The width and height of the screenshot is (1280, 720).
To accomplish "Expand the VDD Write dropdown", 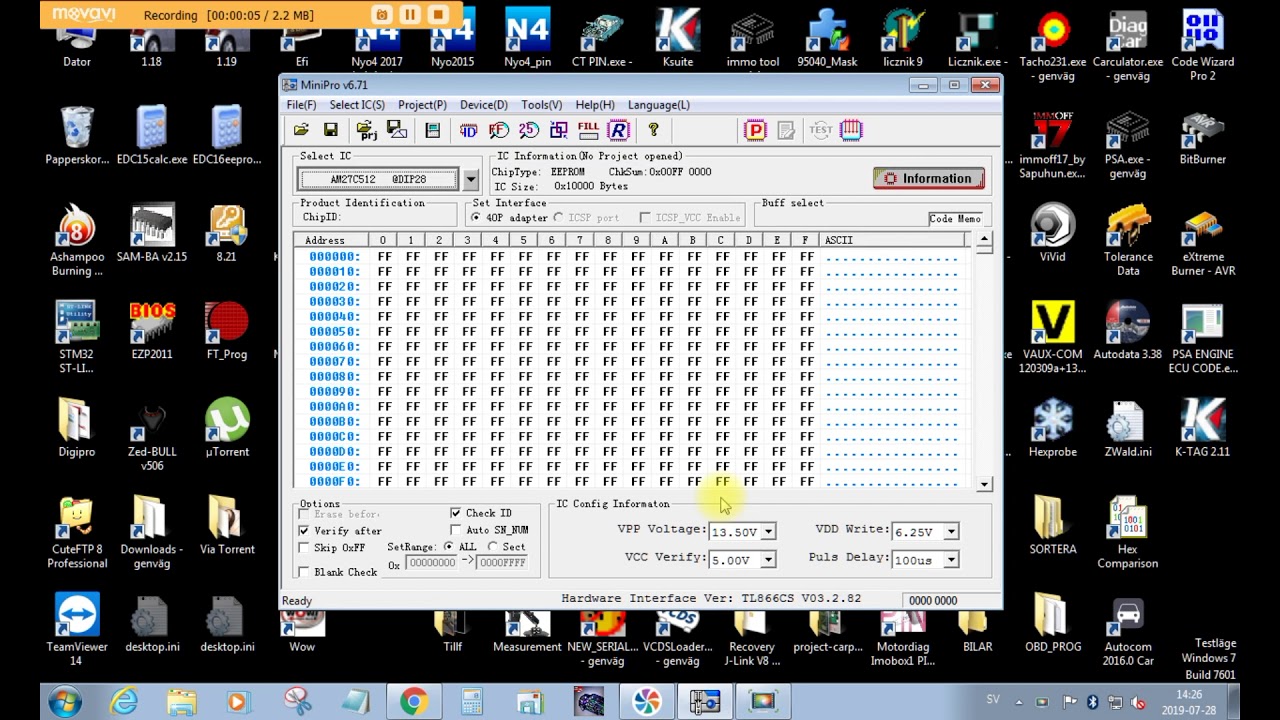I will tap(951, 532).
